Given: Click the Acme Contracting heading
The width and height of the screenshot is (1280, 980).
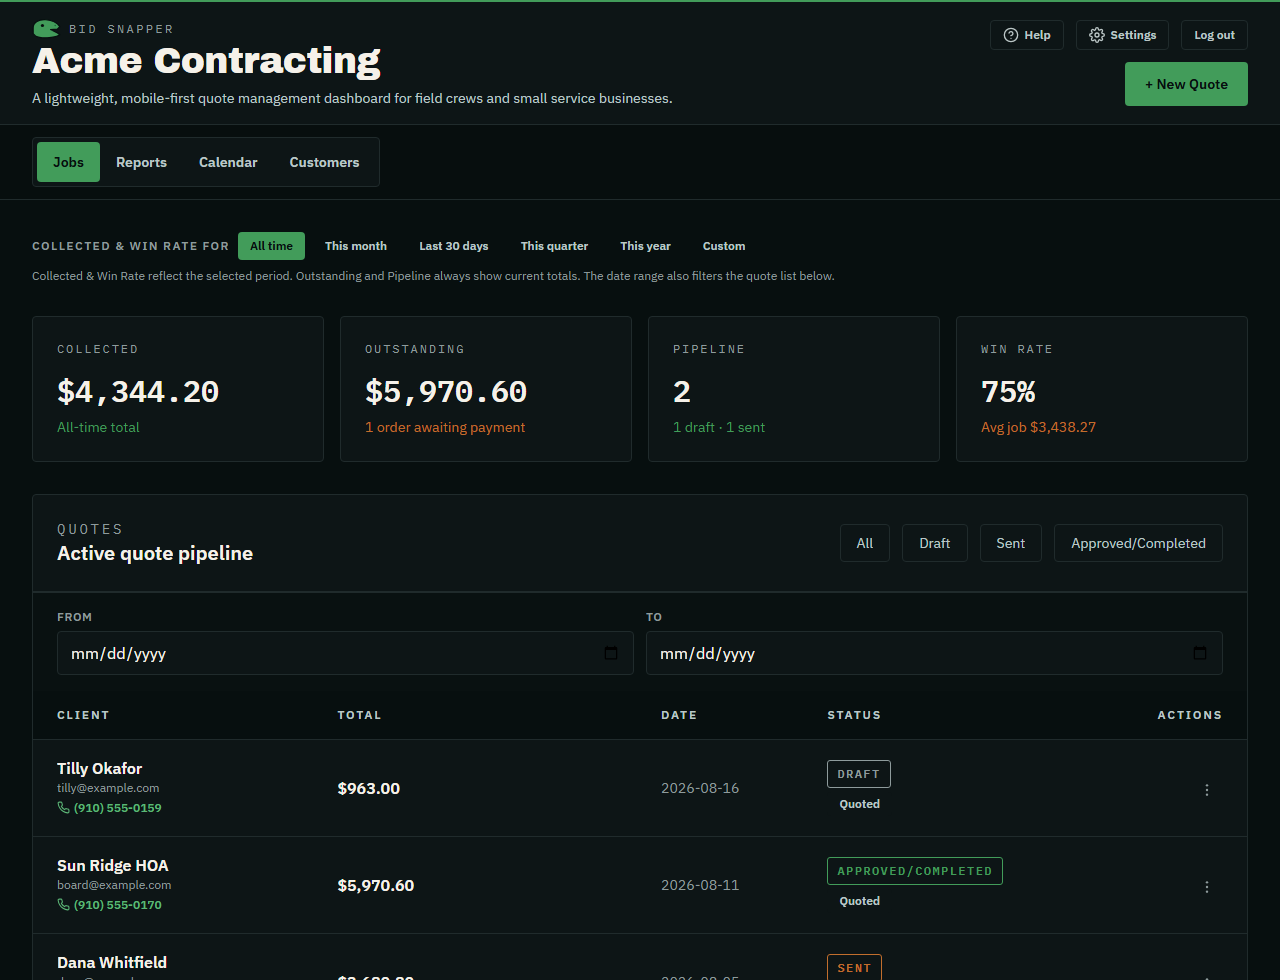Looking at the screenshot, I should coord(206,61).
